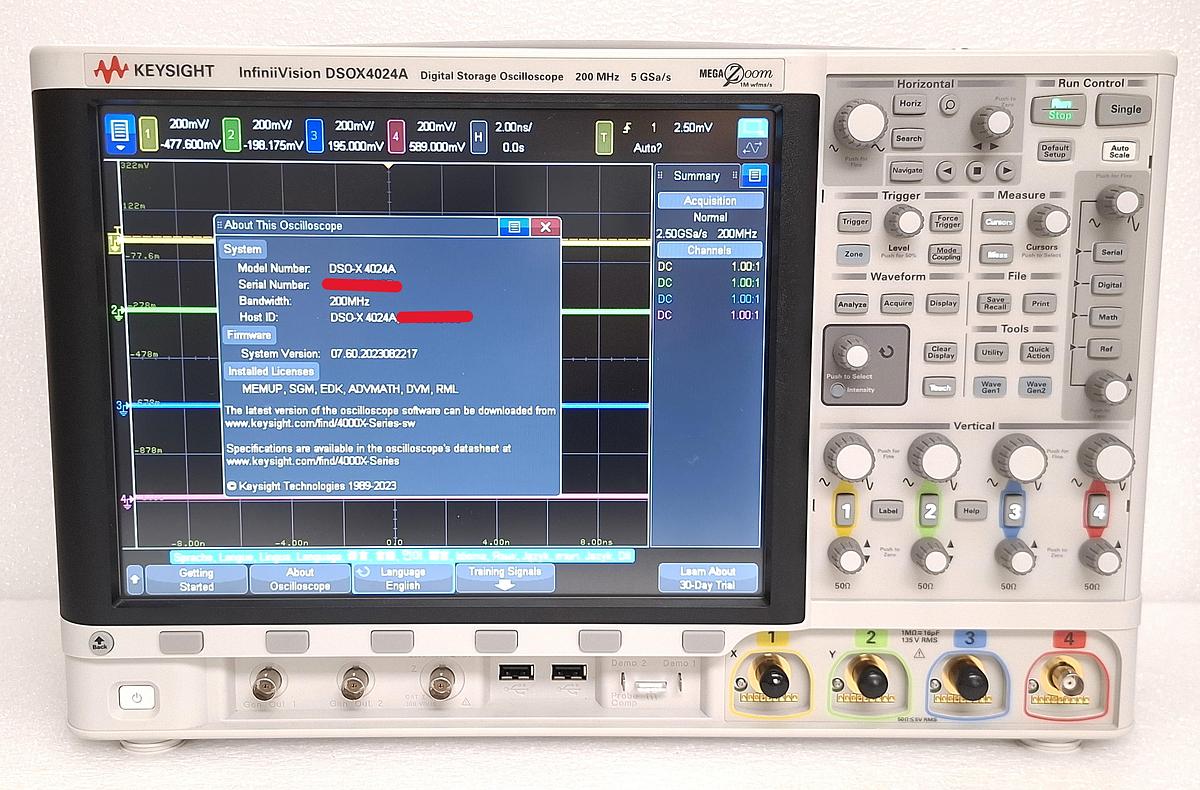The height and width of the screenshot is (790, 1200).
Task: Click the menu icon in the About dialog titlebar
Action: pyautogui.click(x=514, y=227)
